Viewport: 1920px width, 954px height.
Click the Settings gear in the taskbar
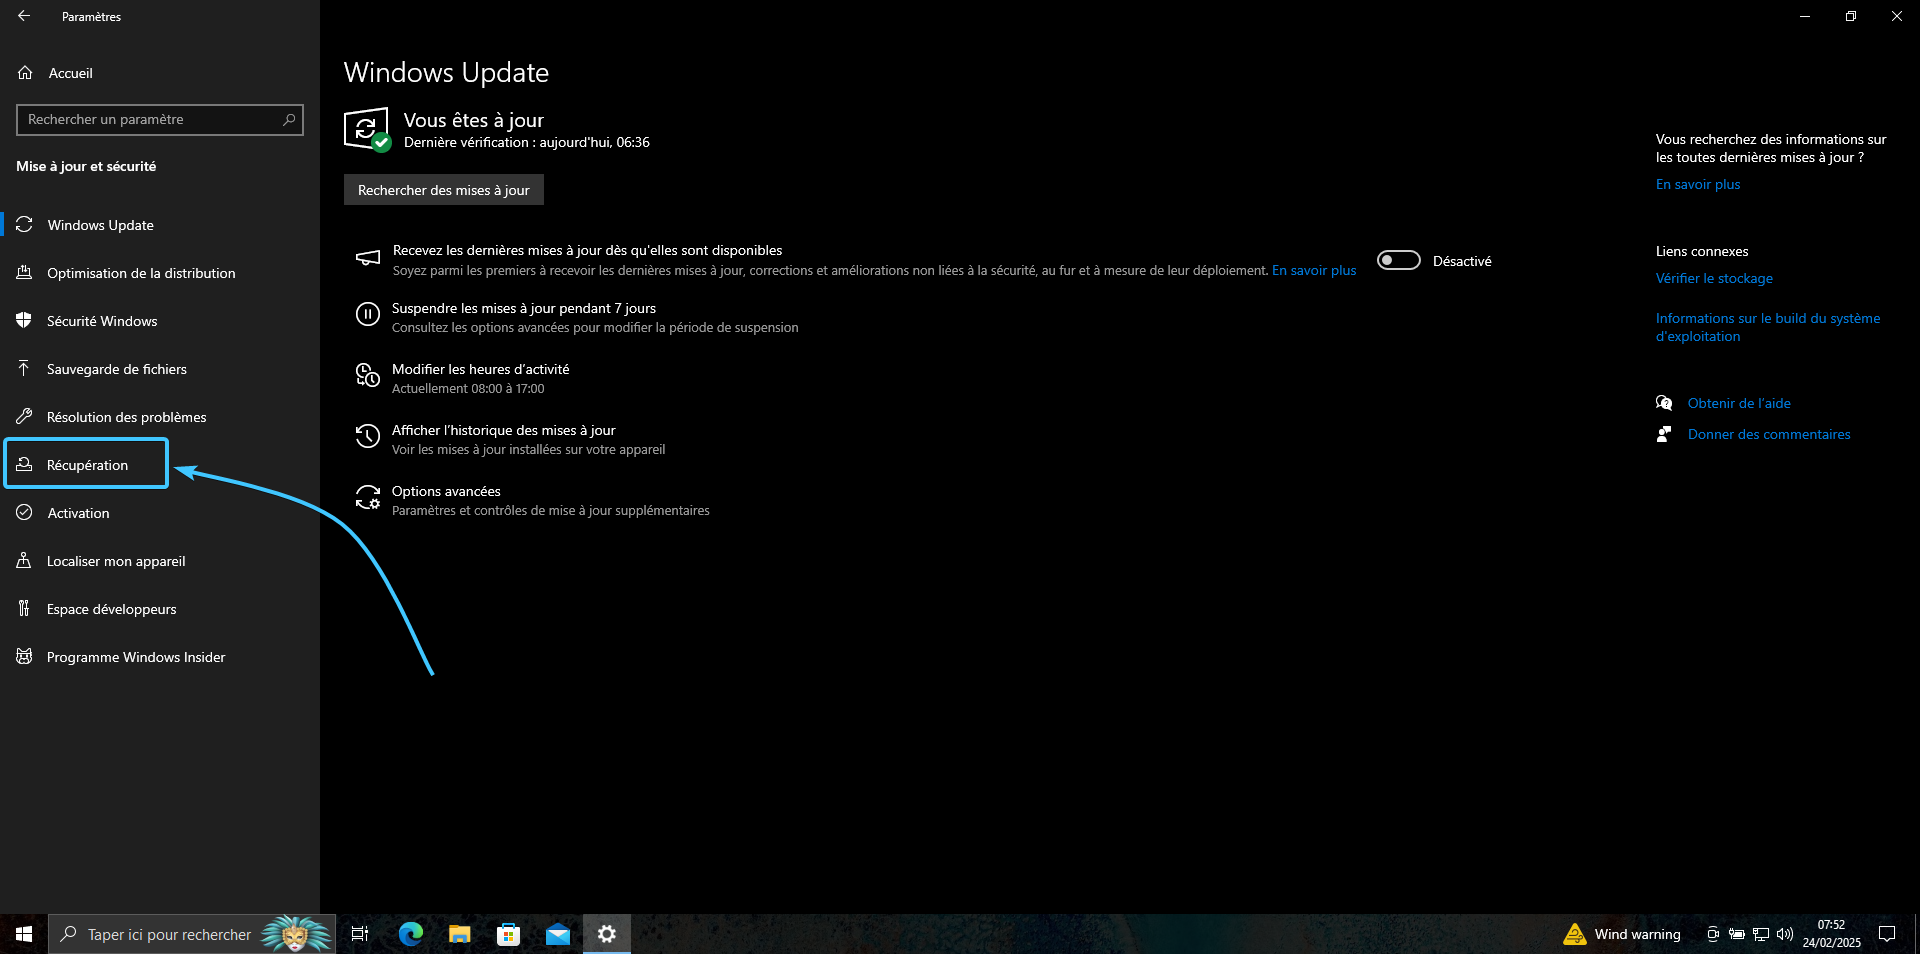click(x=607, y=934)
